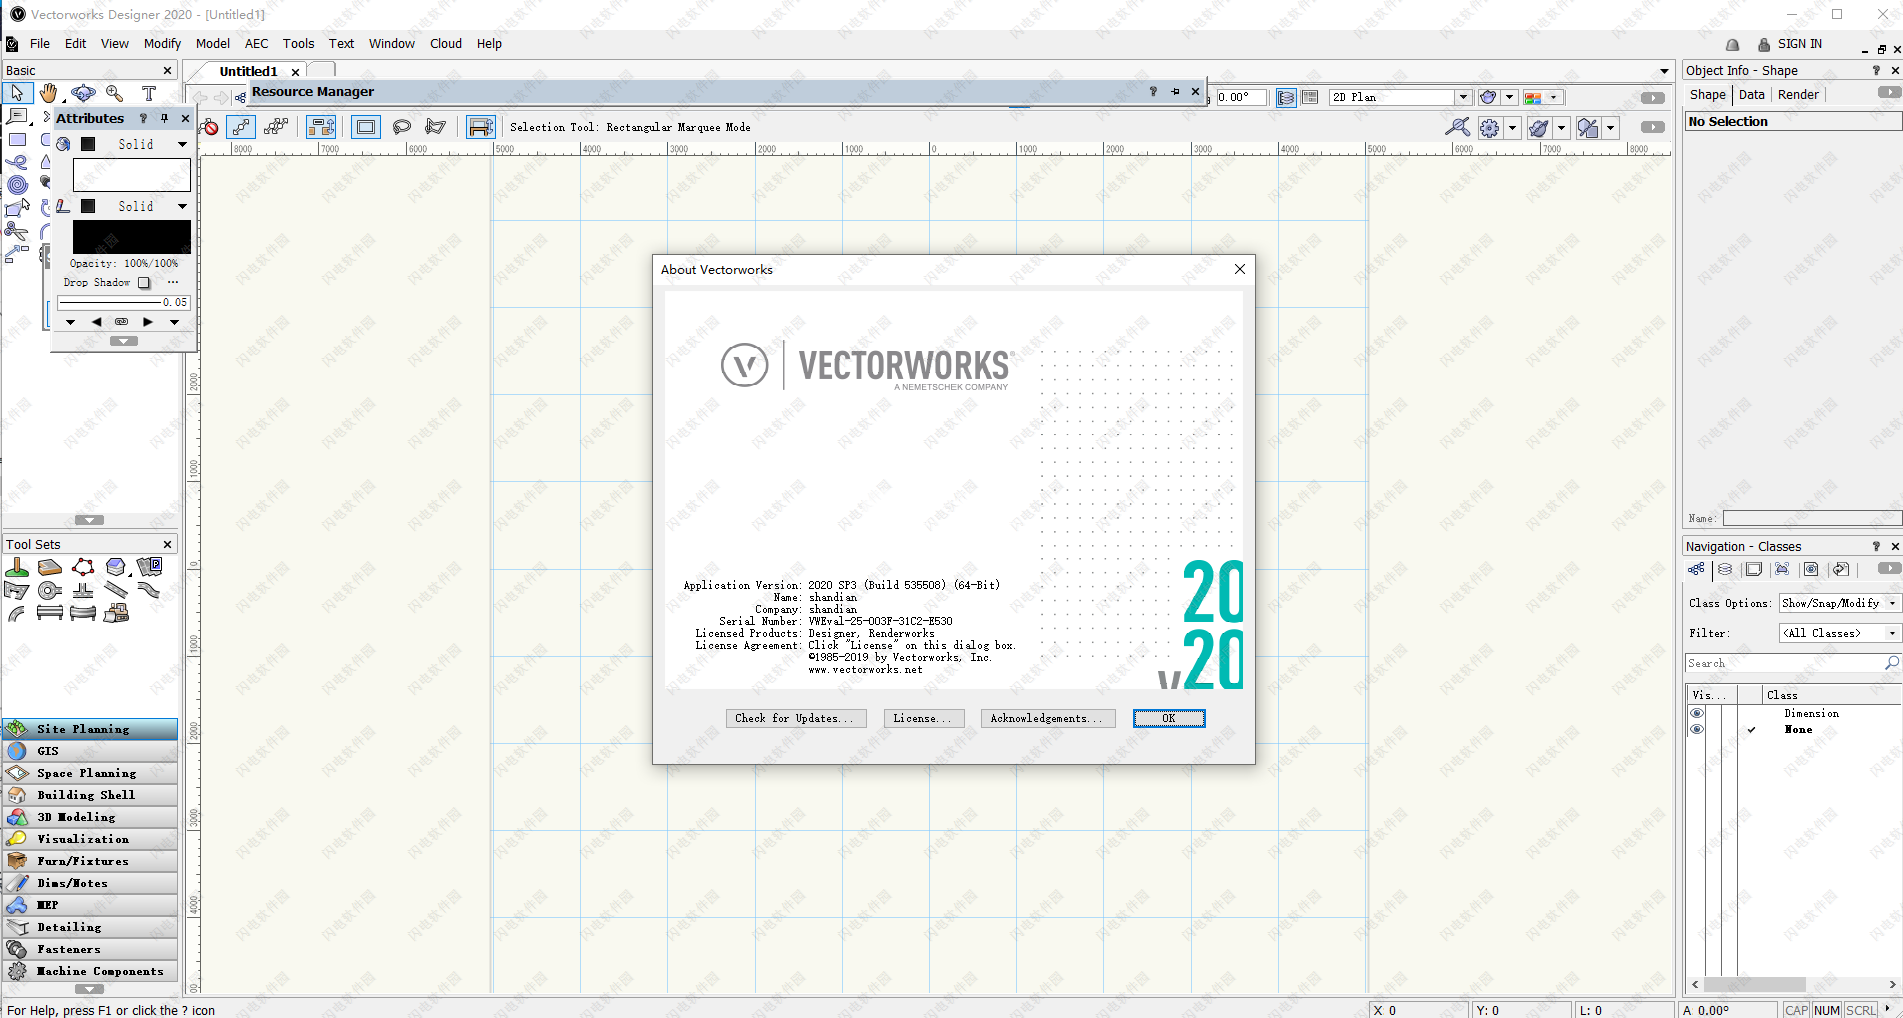Image resolution: width=1903 pixels, height=1018 pixels.
Task: Open the Viewports tab icon in Navigation
Action: 1782,569
